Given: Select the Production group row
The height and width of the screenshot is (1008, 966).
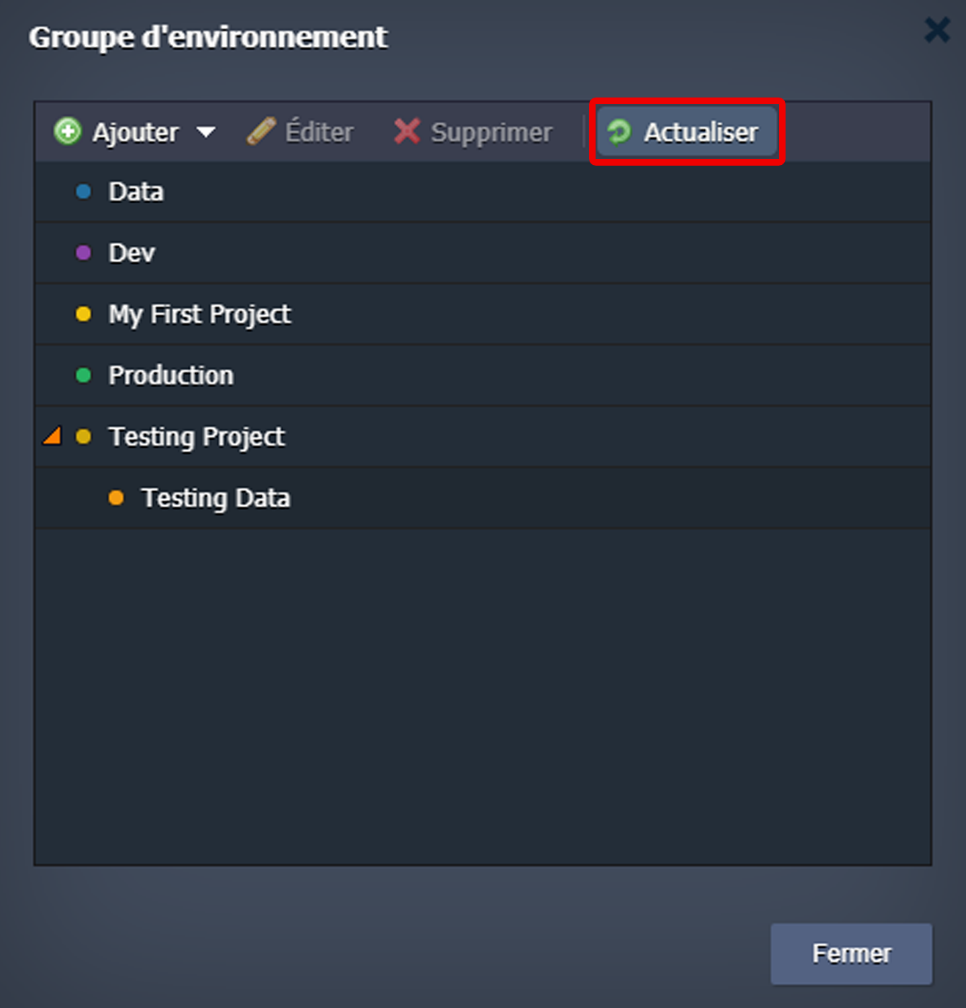Looking at the screenshot, I should click(483, 375).
